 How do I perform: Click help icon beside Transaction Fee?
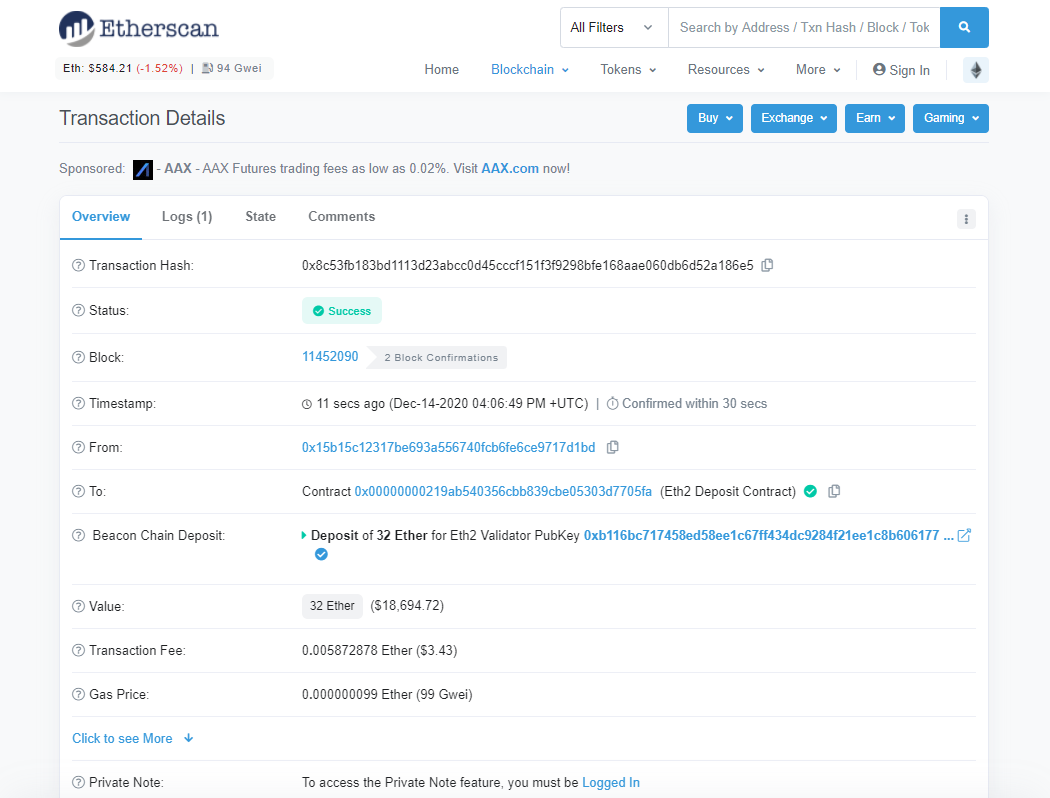[78, 651]
